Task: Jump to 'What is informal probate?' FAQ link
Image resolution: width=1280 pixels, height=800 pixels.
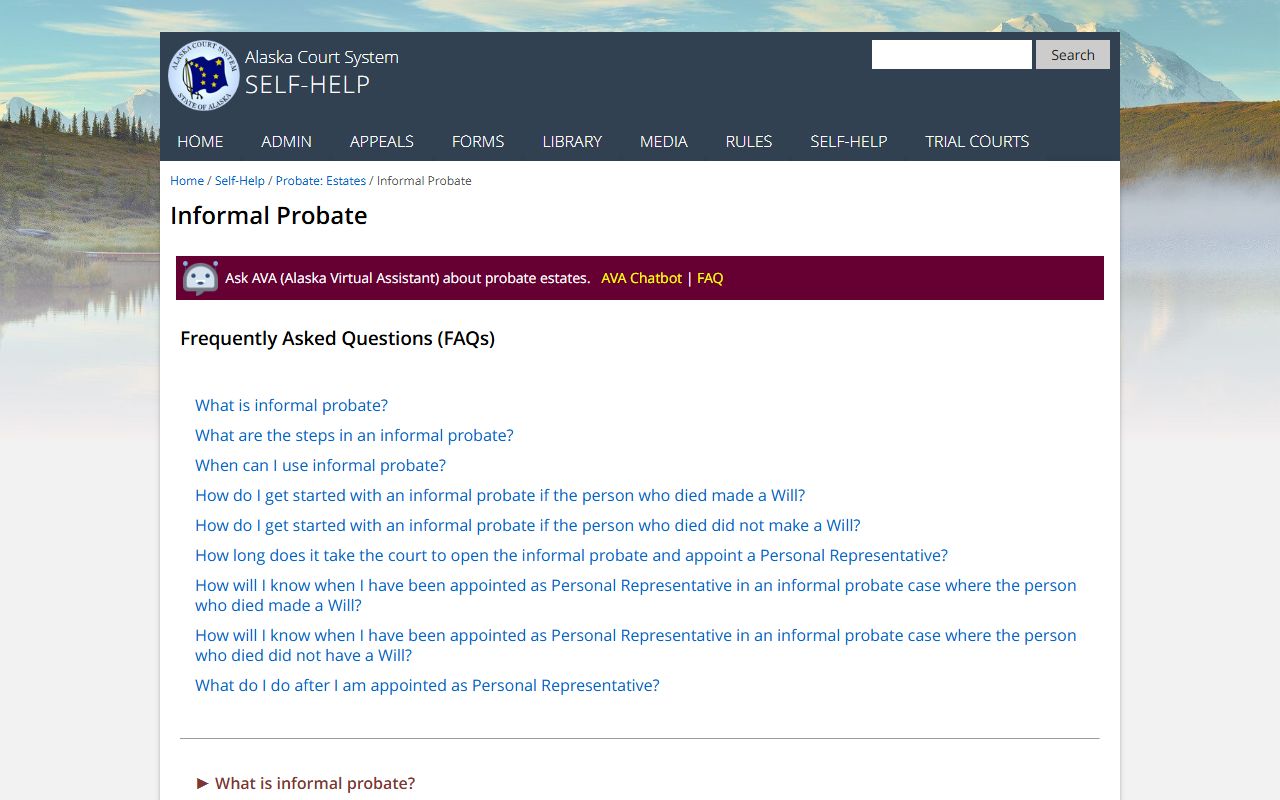Action: 291,405
